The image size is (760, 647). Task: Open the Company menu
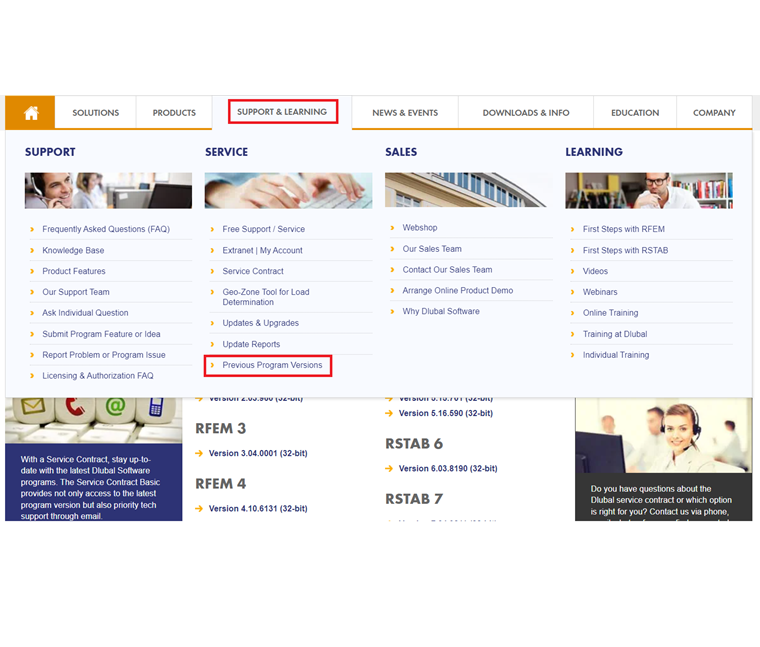(714, 113)
